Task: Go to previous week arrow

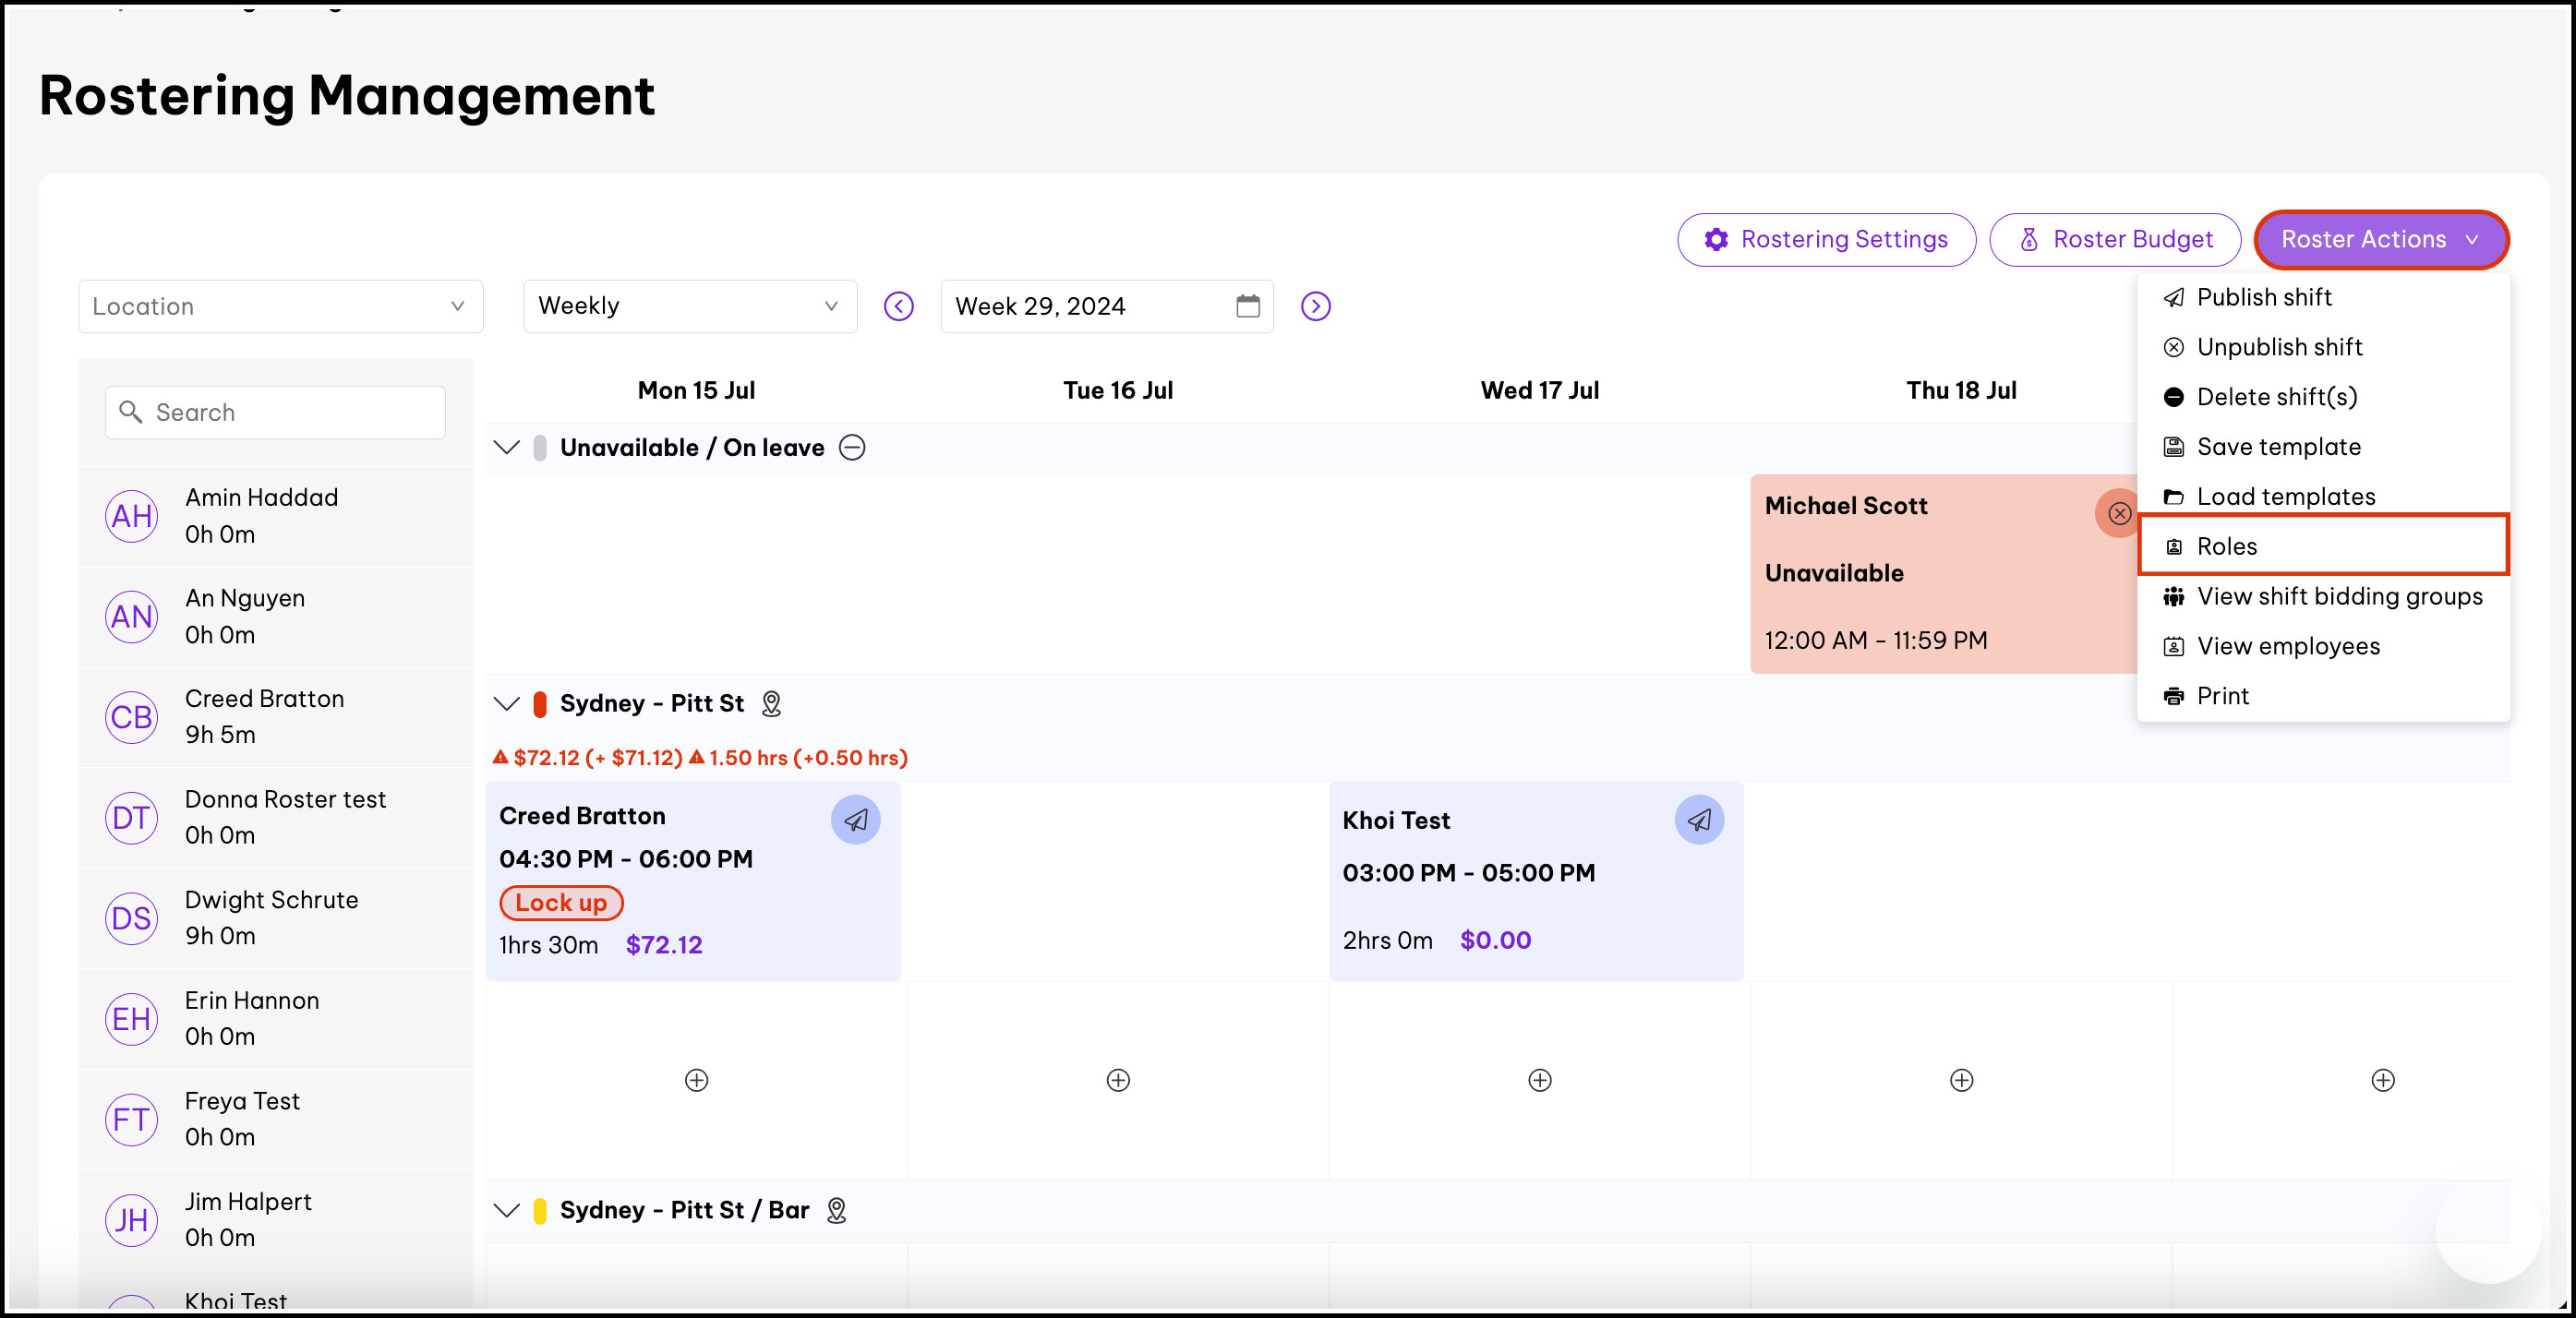Action: 898,306
